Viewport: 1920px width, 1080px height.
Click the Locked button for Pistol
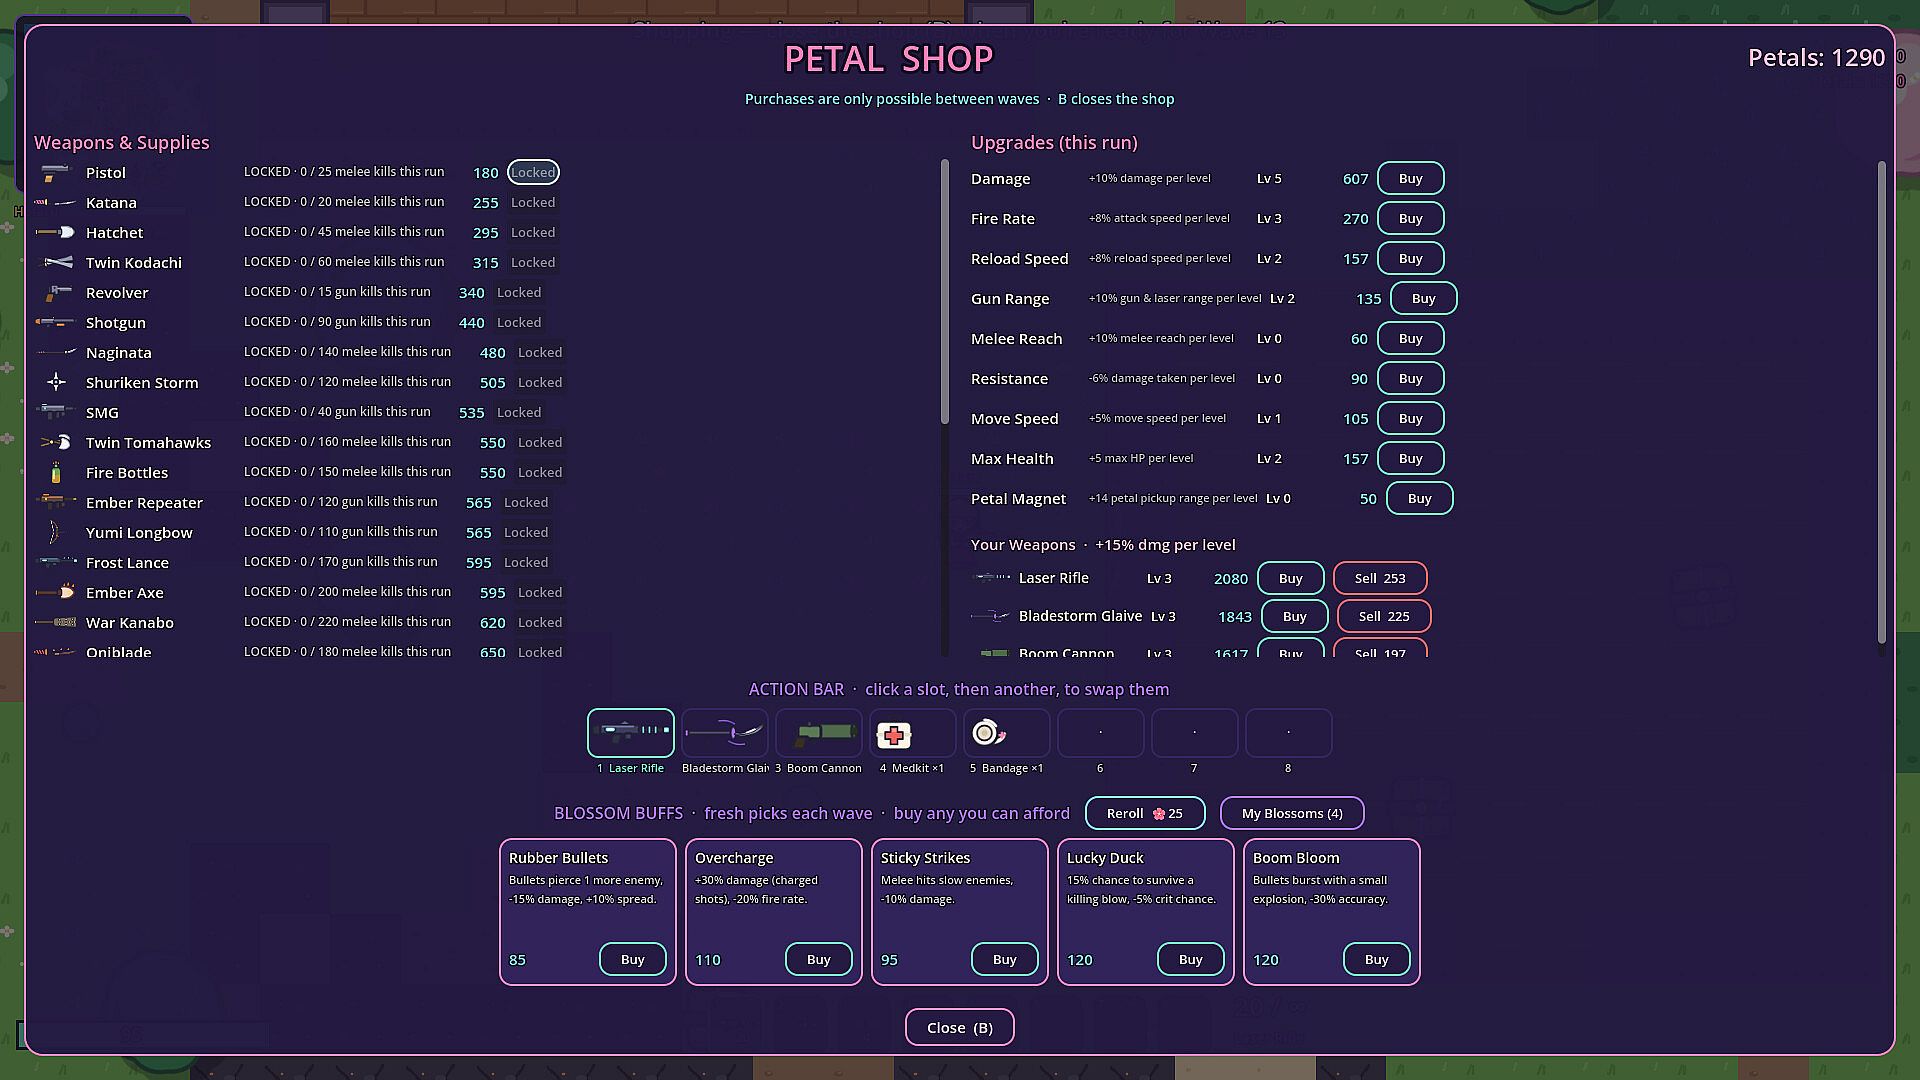tap(533, 172)
